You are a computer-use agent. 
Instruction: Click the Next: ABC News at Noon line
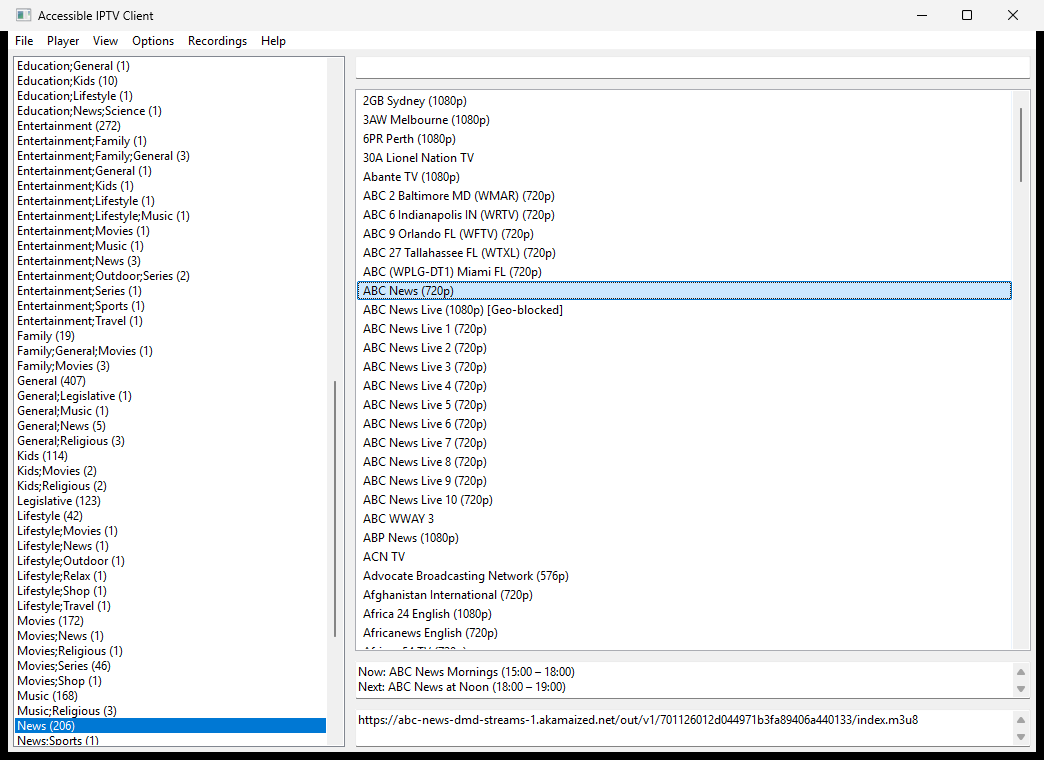coord(461,687)
